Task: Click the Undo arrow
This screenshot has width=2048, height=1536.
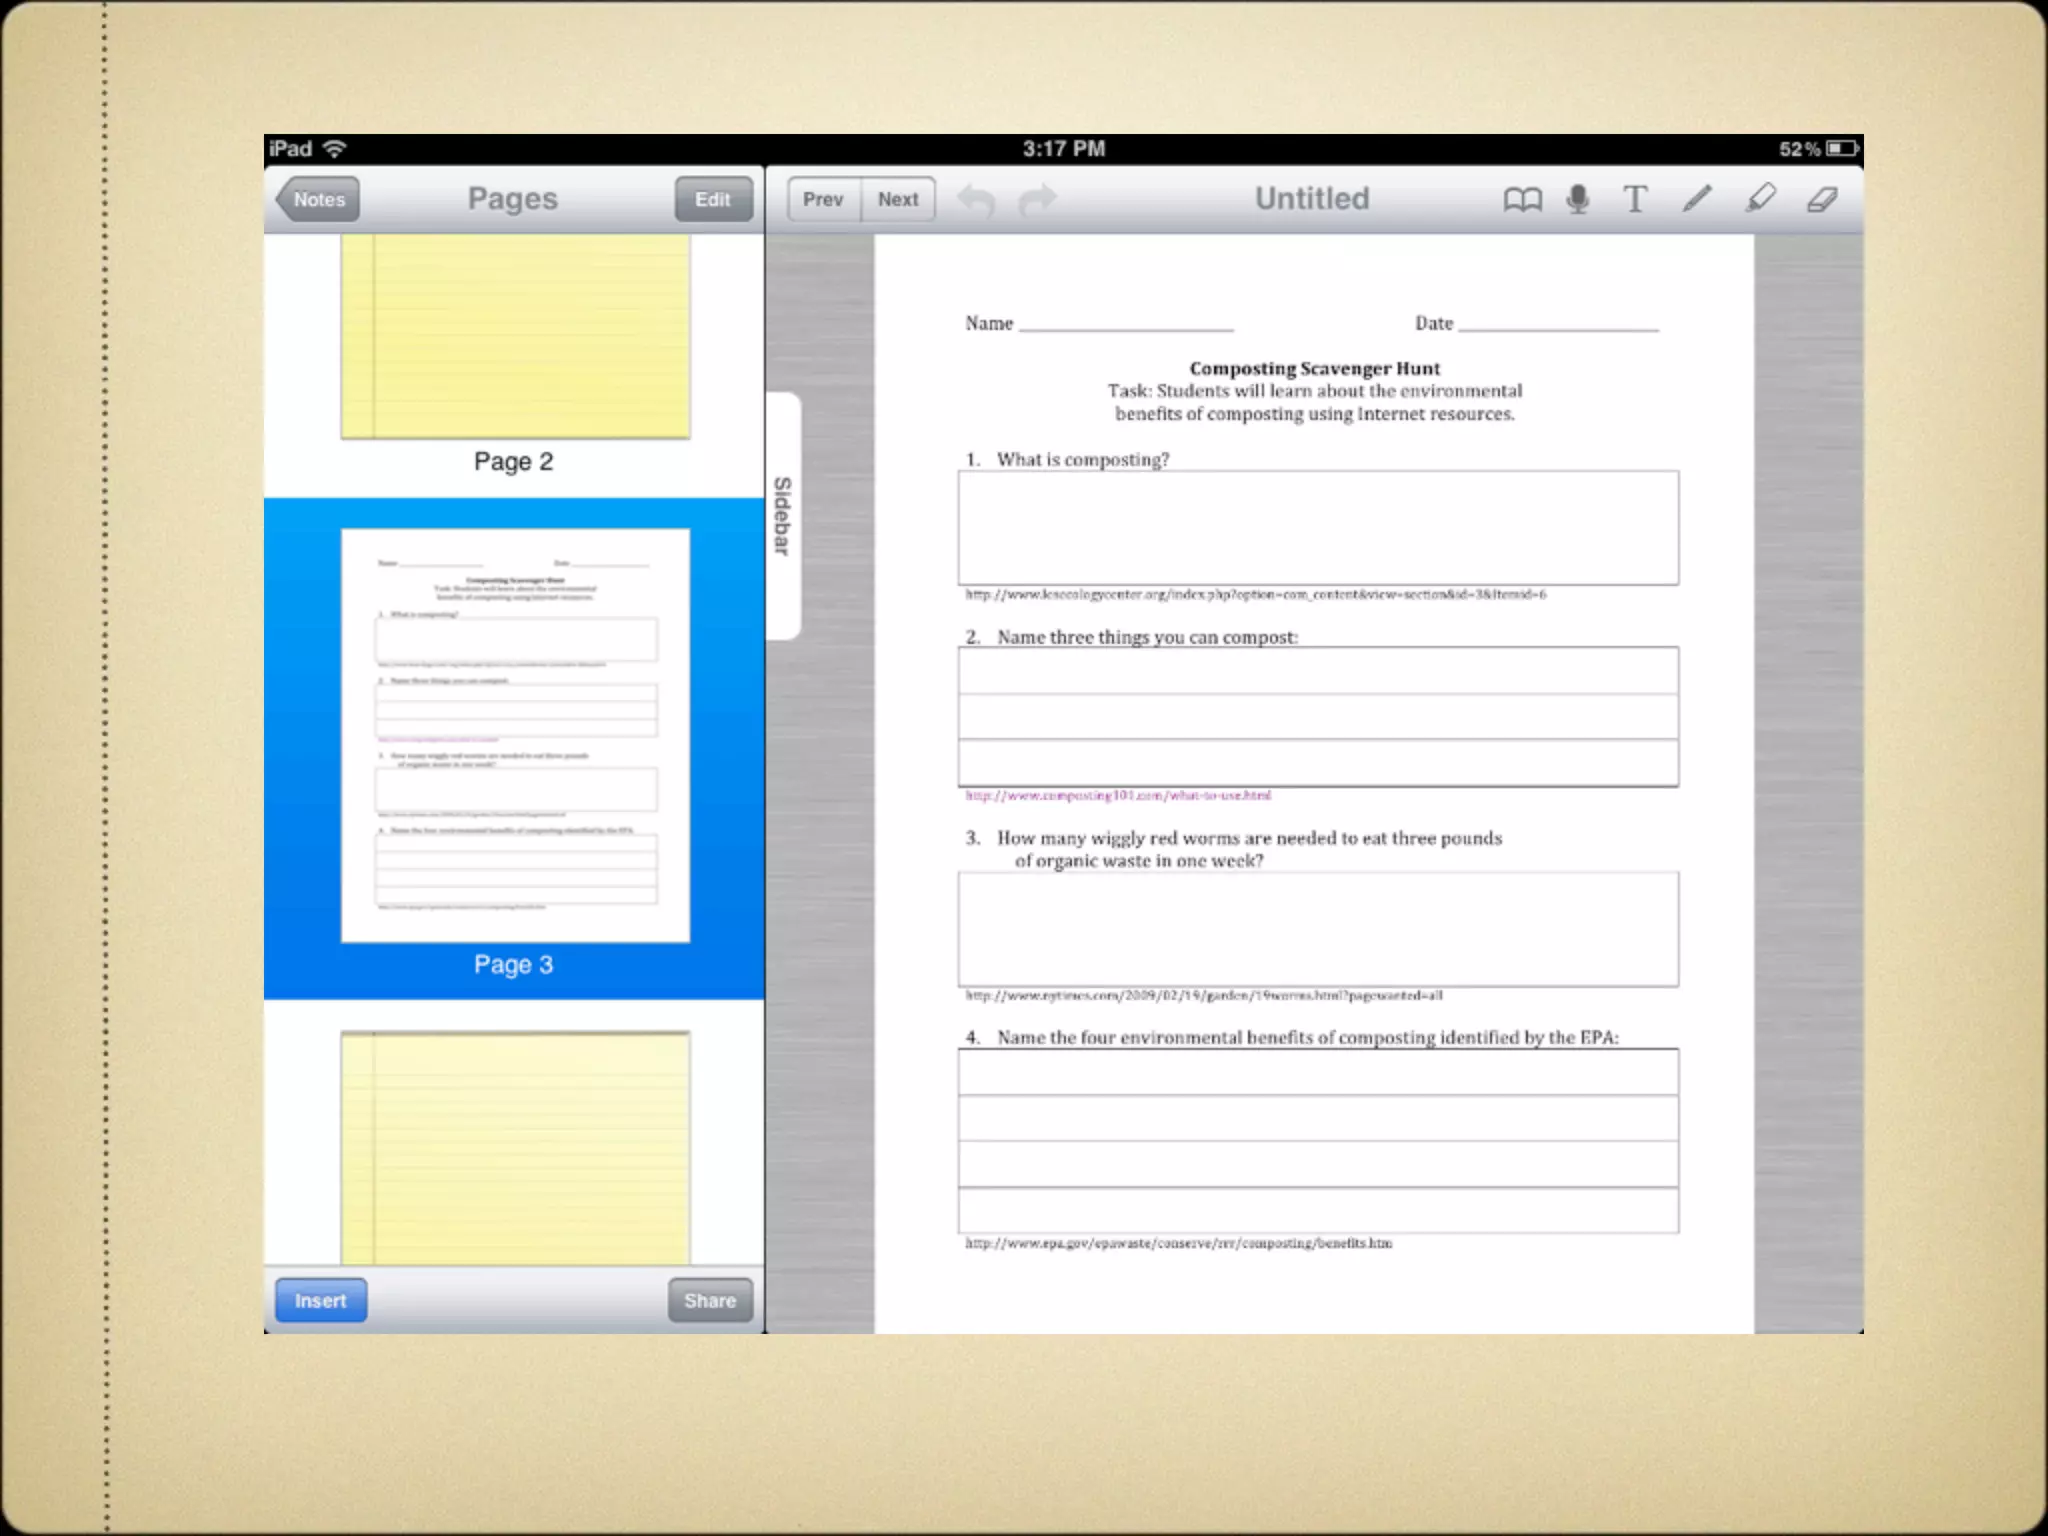Action: click(976, 200)
